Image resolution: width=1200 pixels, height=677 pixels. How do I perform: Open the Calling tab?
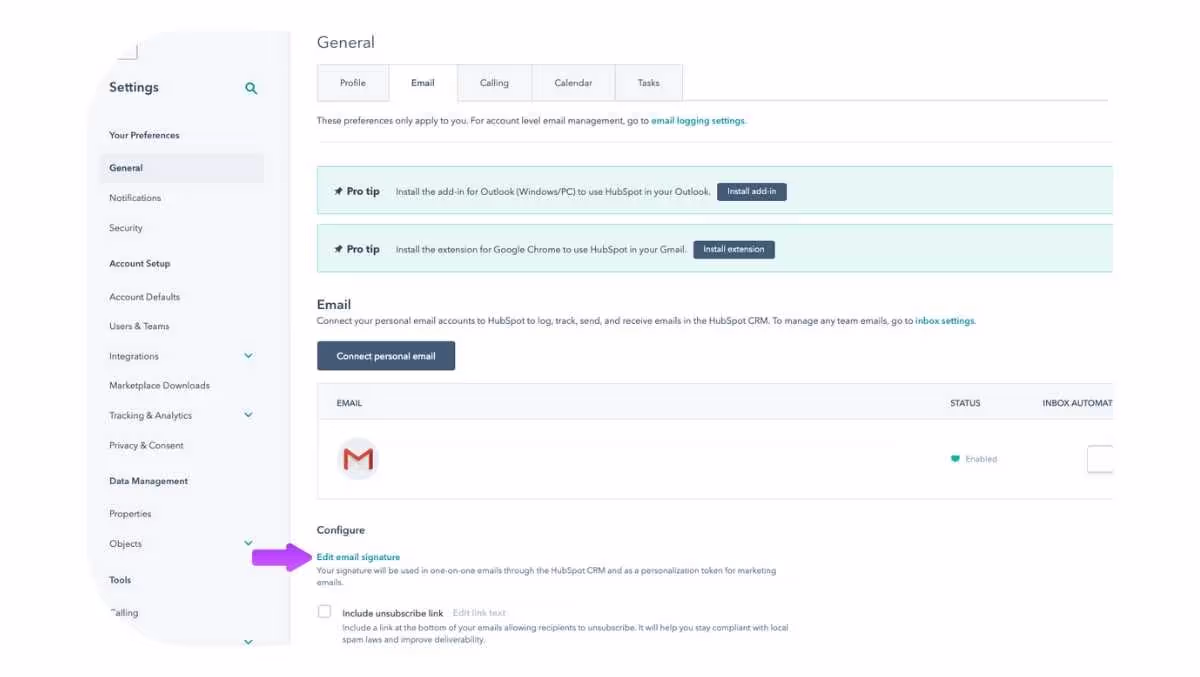click(494, 83)
